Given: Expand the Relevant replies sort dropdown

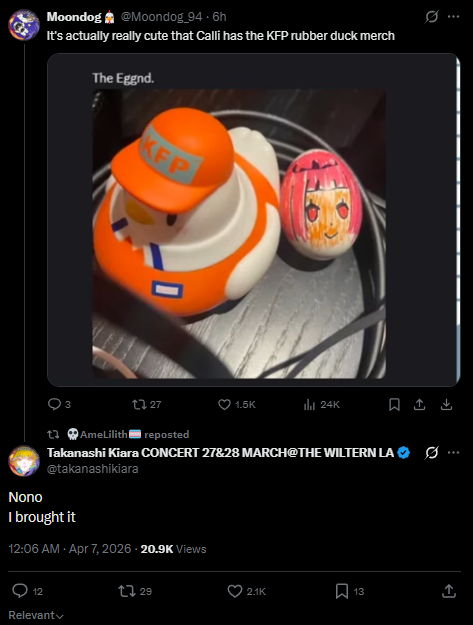Looking at the screenshot, I should (x=36, y=615).
